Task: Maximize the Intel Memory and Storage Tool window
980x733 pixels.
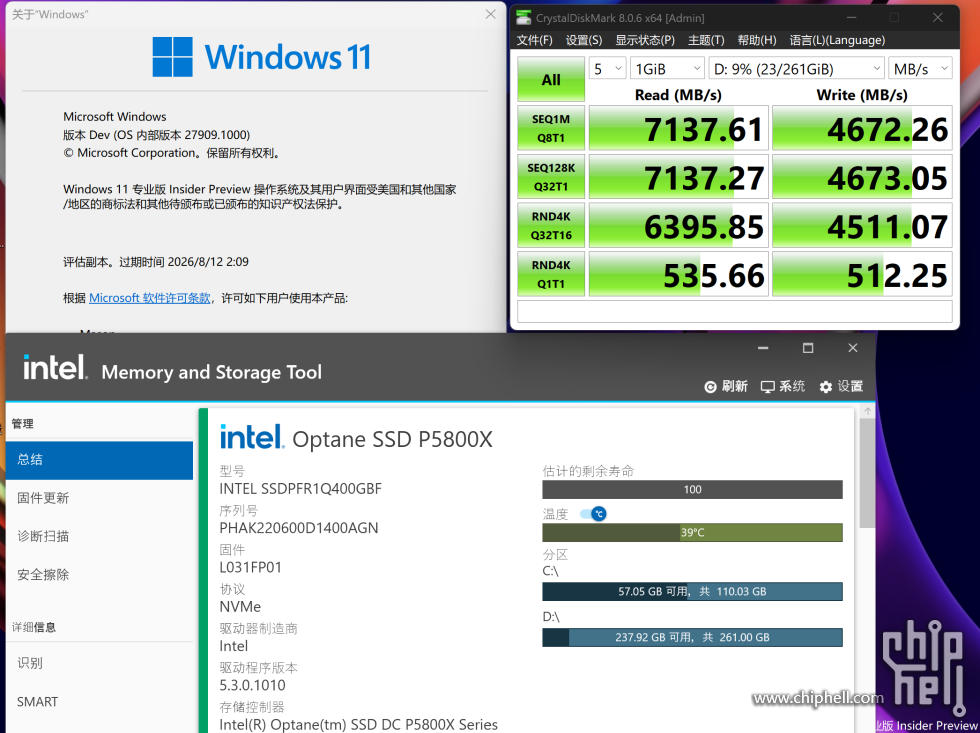Action: coord(808,348)
